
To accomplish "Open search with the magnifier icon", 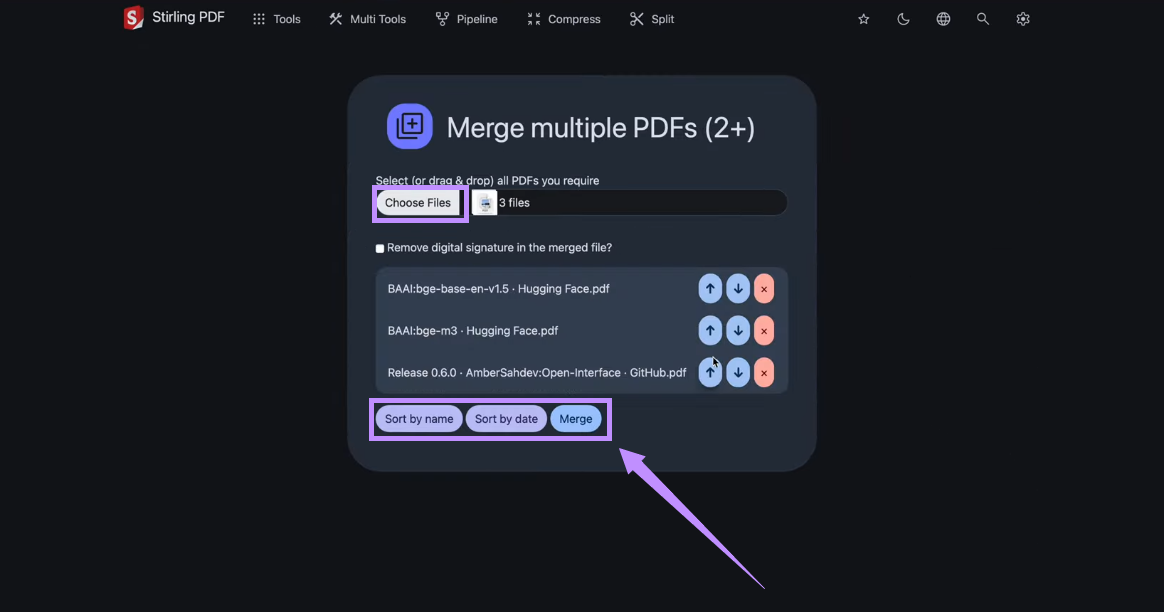I will click(x=983, y=18).
